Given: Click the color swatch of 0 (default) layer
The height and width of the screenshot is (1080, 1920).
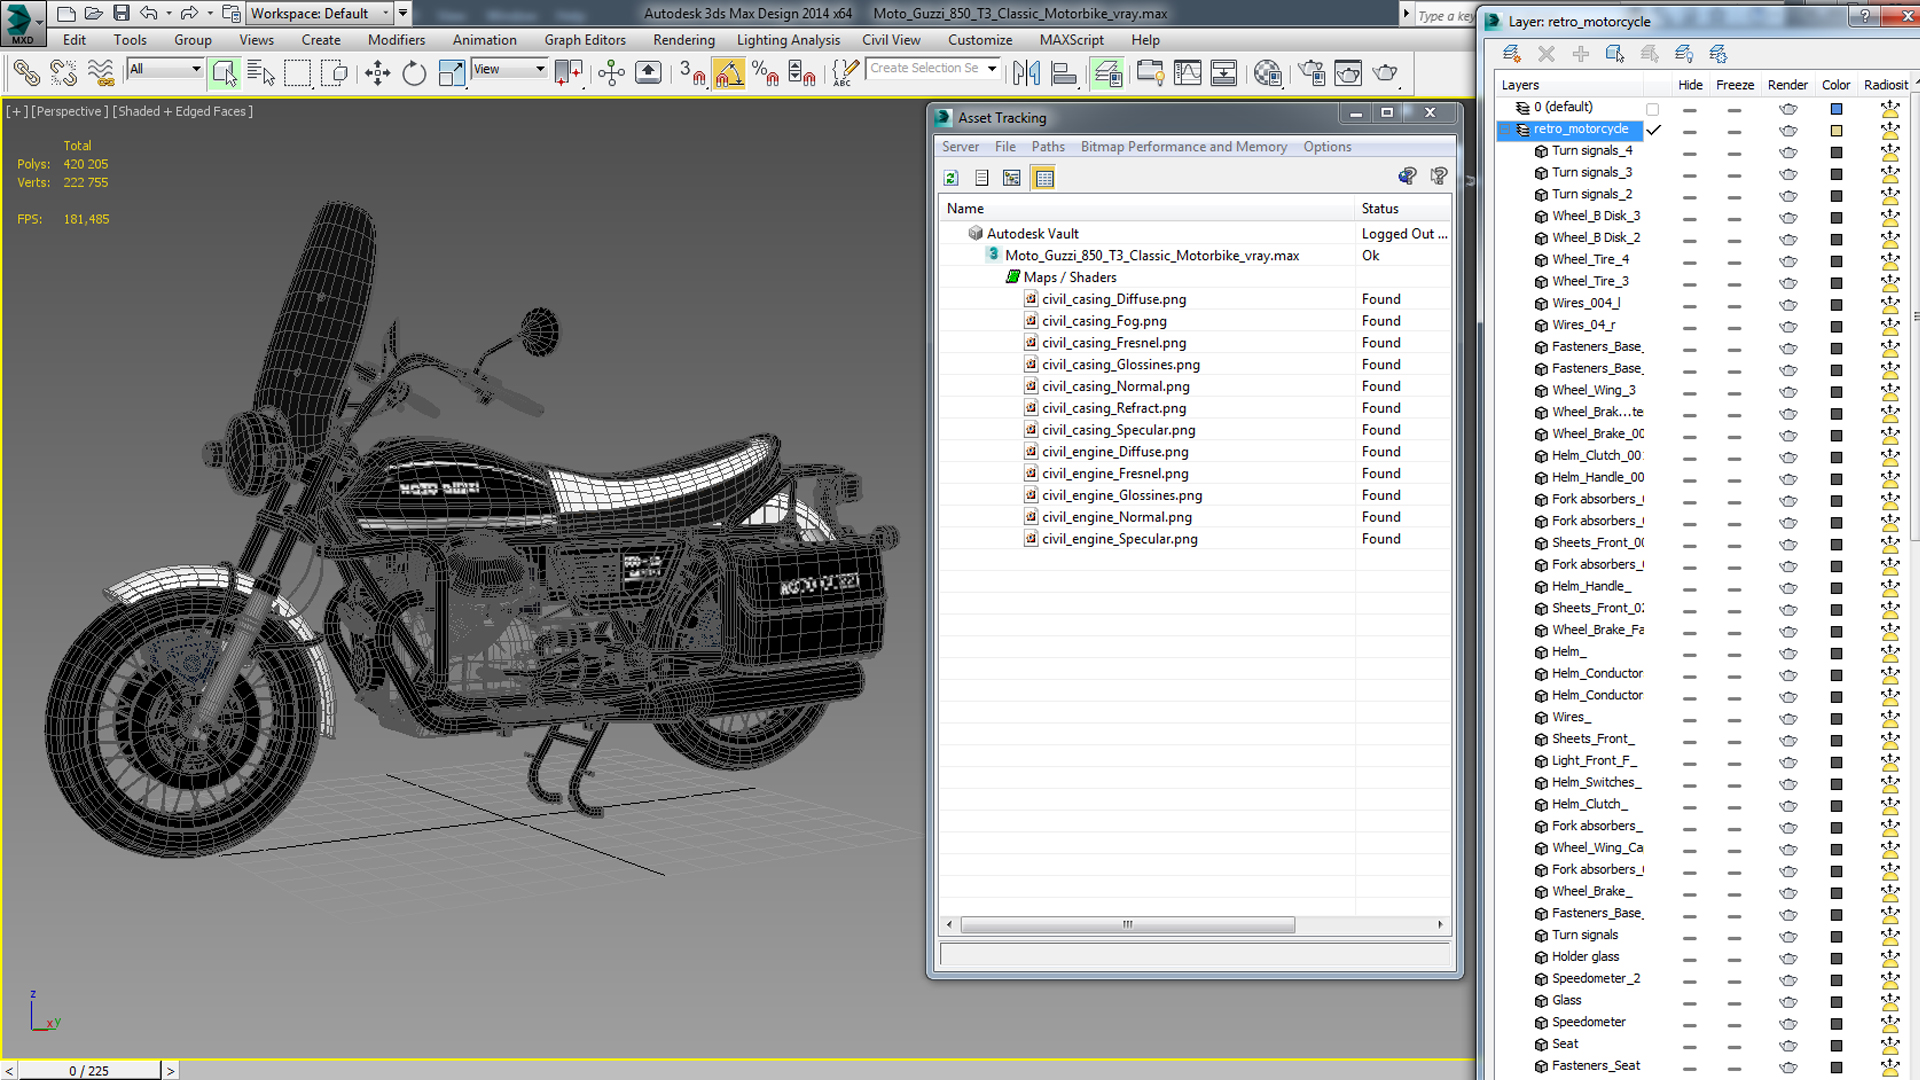Looking at the screenshot, I should pyautogui.click(x=1836, y=109).
